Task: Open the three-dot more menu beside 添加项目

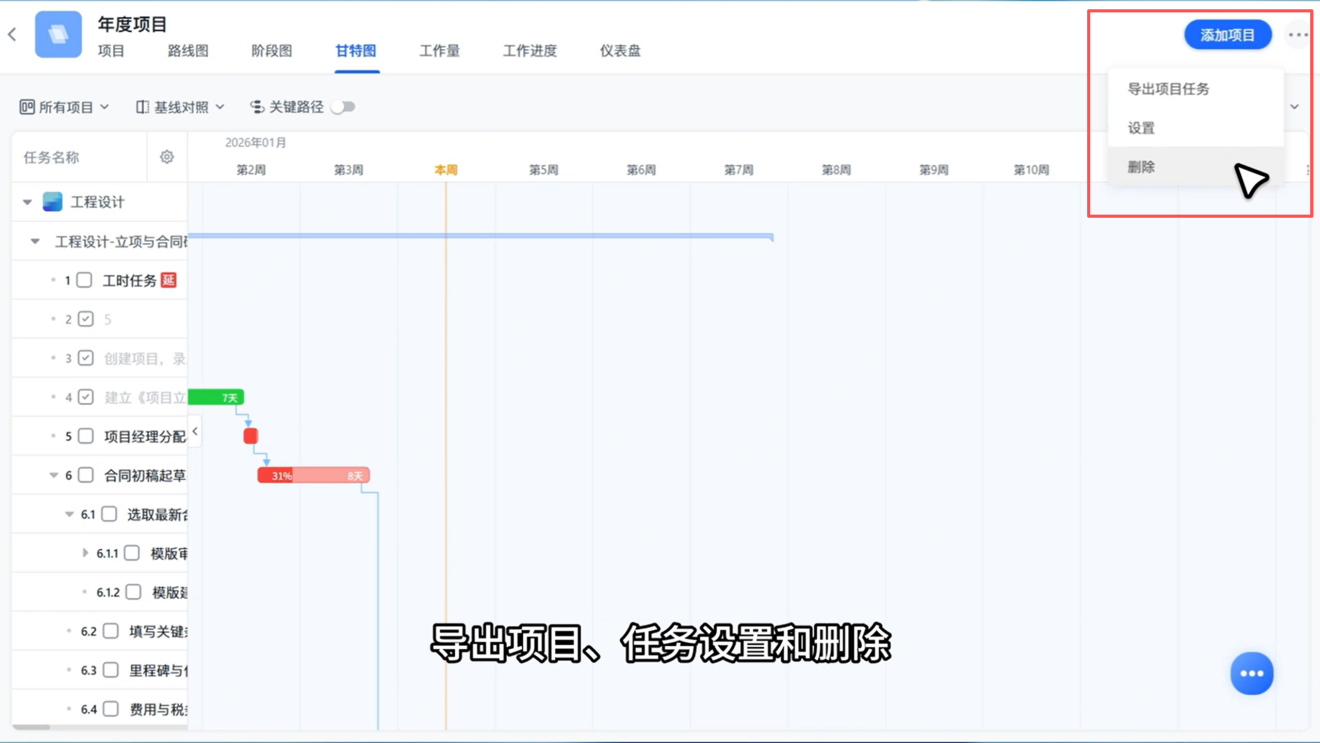Action: pos(1297,35)
